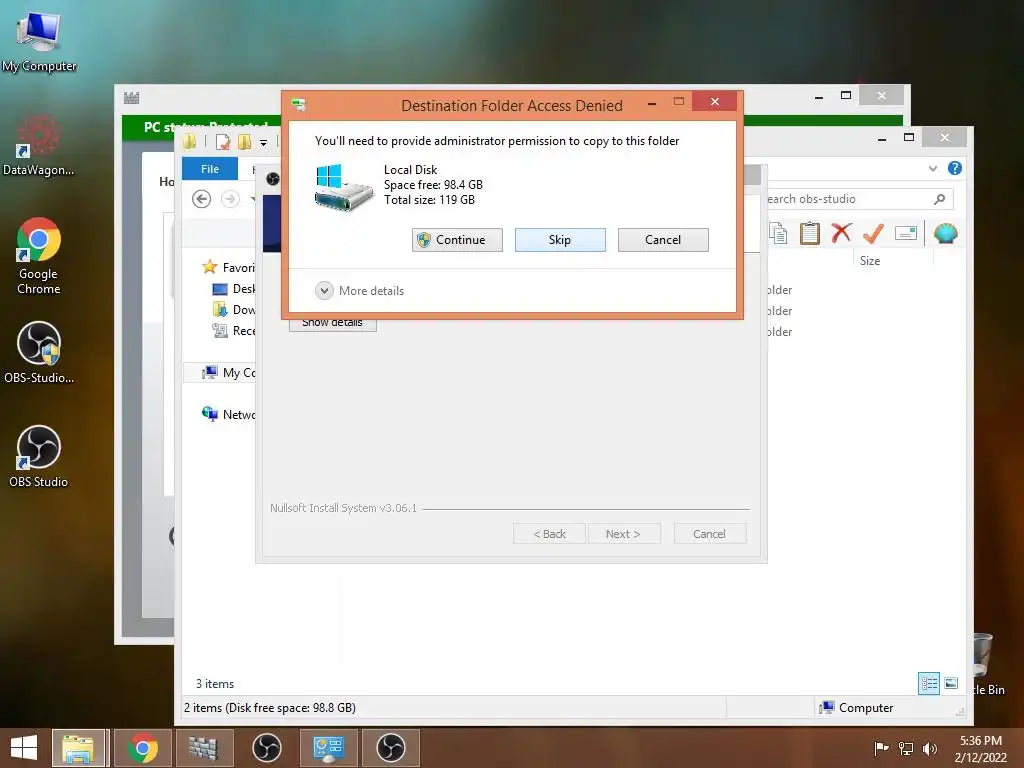Open control panel icon in taskbar
The image size is (1024, 768).
click(328, 748)
